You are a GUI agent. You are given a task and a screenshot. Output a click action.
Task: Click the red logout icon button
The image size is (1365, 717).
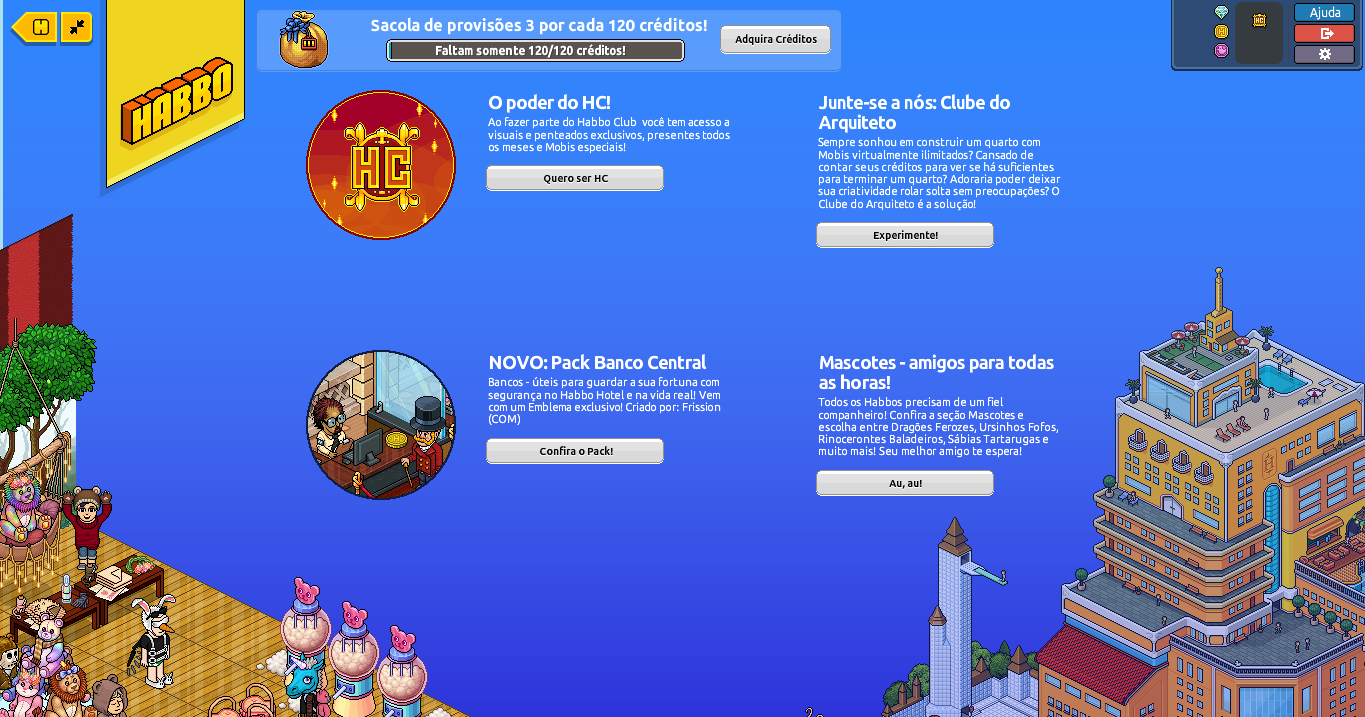[1324, 33]
